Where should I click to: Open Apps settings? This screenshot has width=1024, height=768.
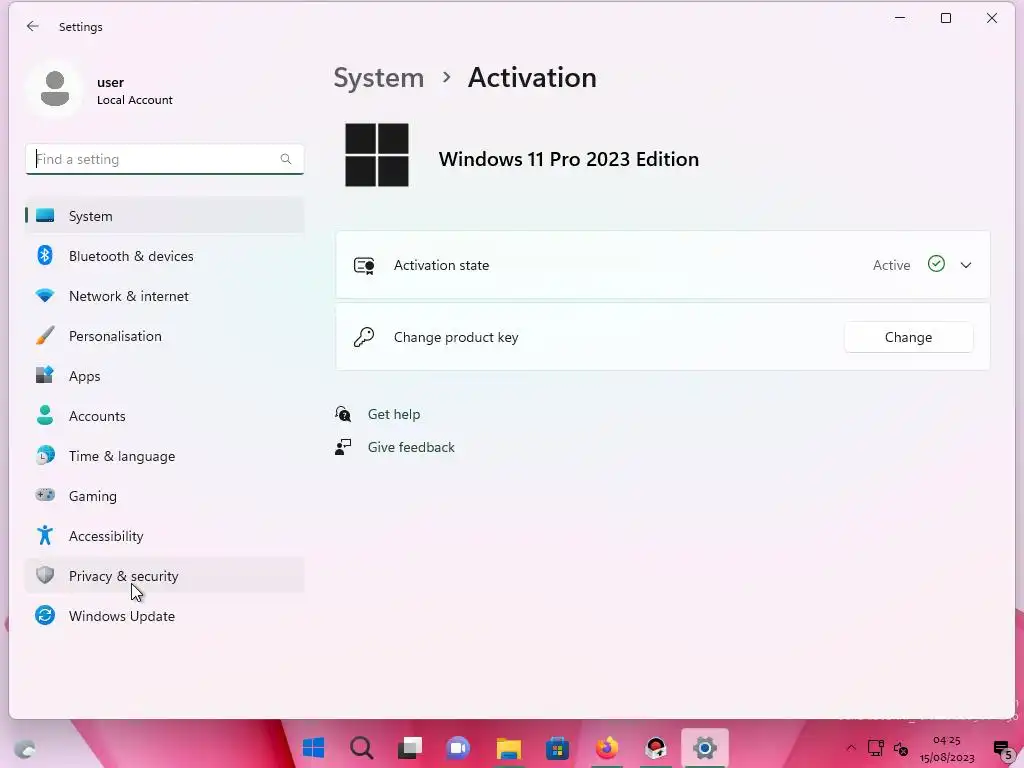pos(165,376)
